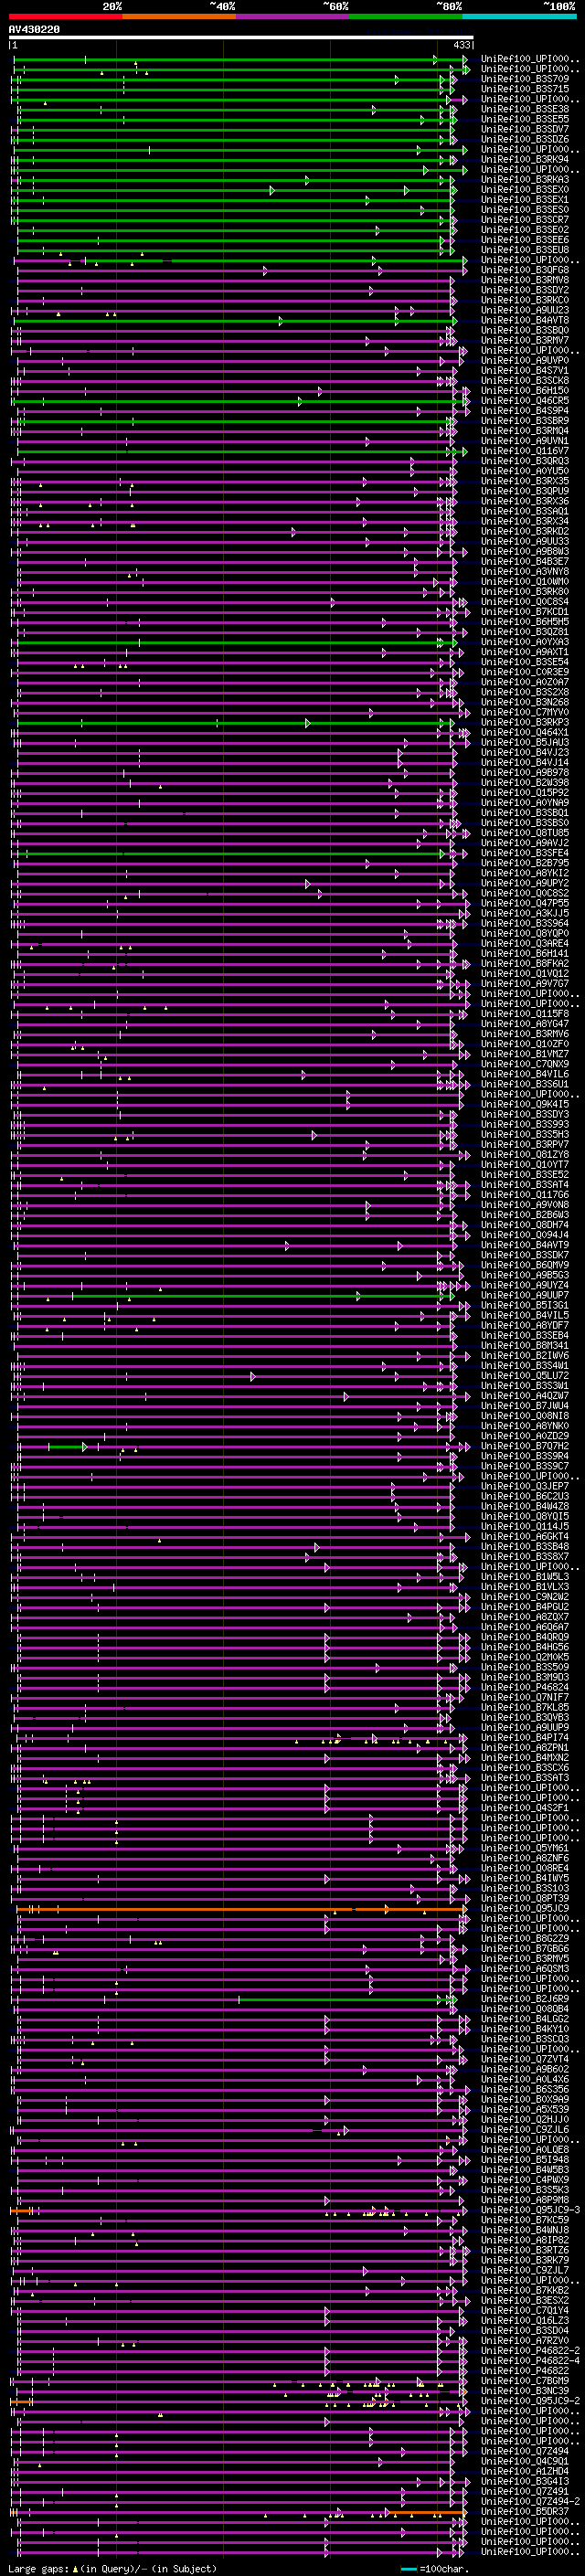Choose the UniRef100_Q4C9Q1 hit label
The image size is (585, 2576).
[x=525, y=2460]
